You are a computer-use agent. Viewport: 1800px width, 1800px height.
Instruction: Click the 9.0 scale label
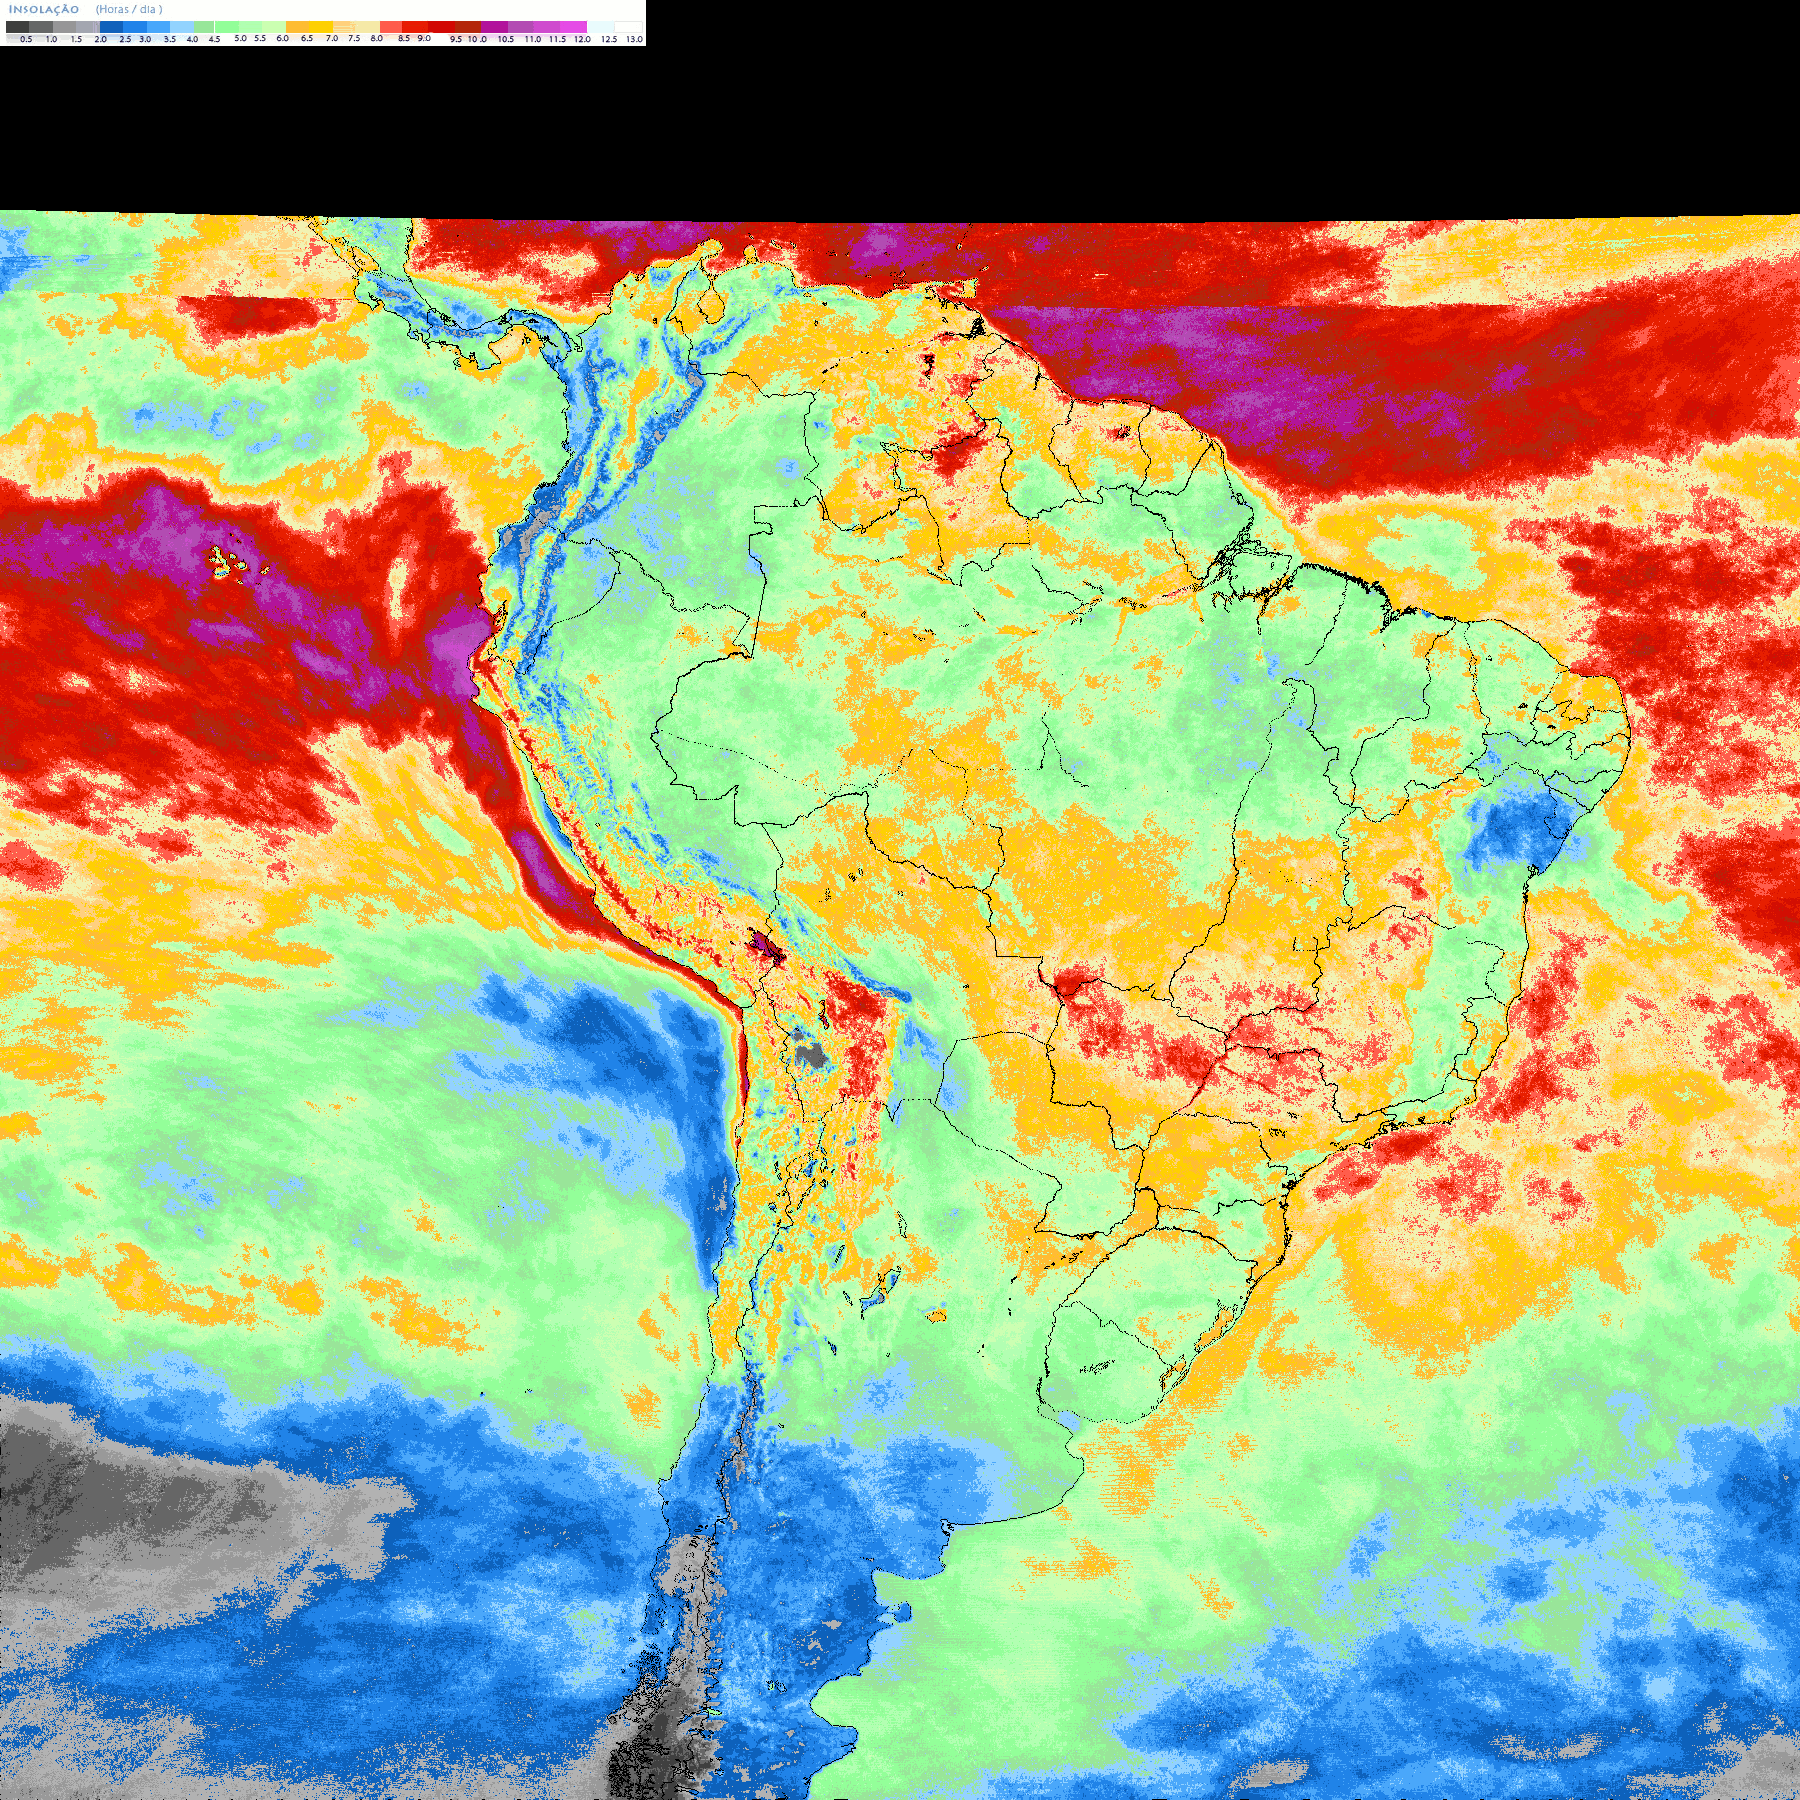point(424,38)
